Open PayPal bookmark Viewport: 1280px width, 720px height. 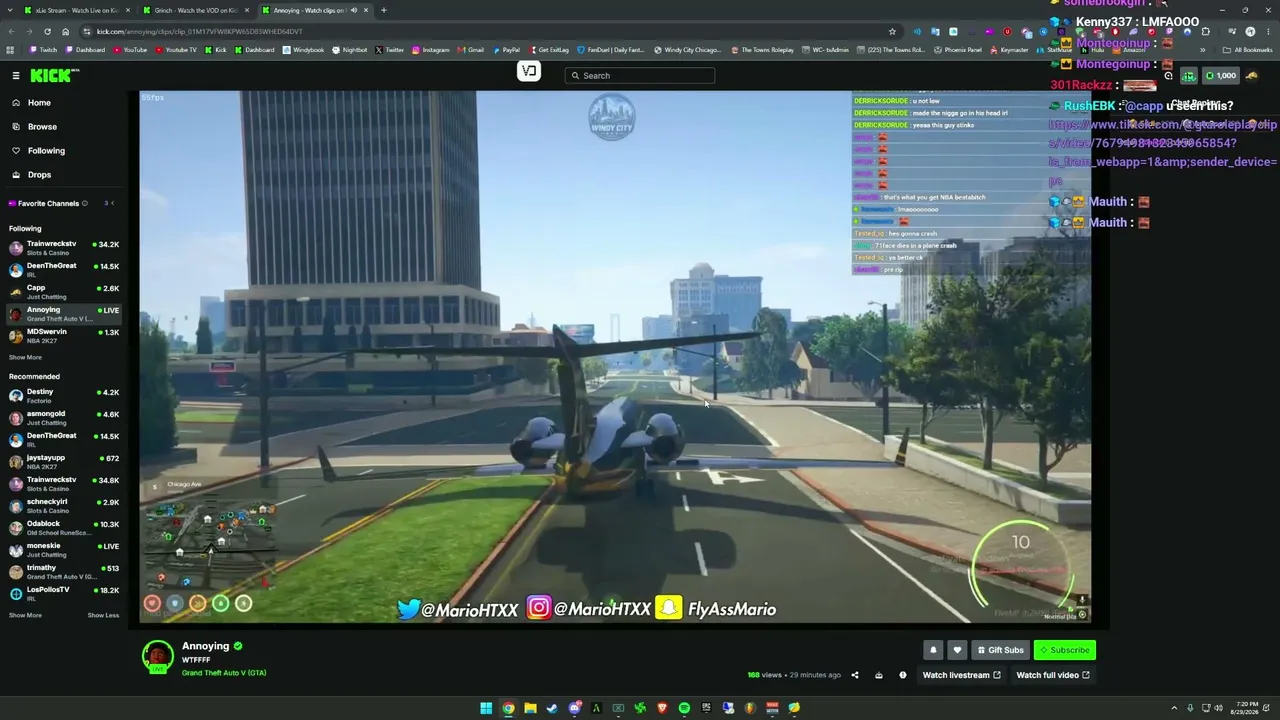pyautogui.click(x=506, y=50)
